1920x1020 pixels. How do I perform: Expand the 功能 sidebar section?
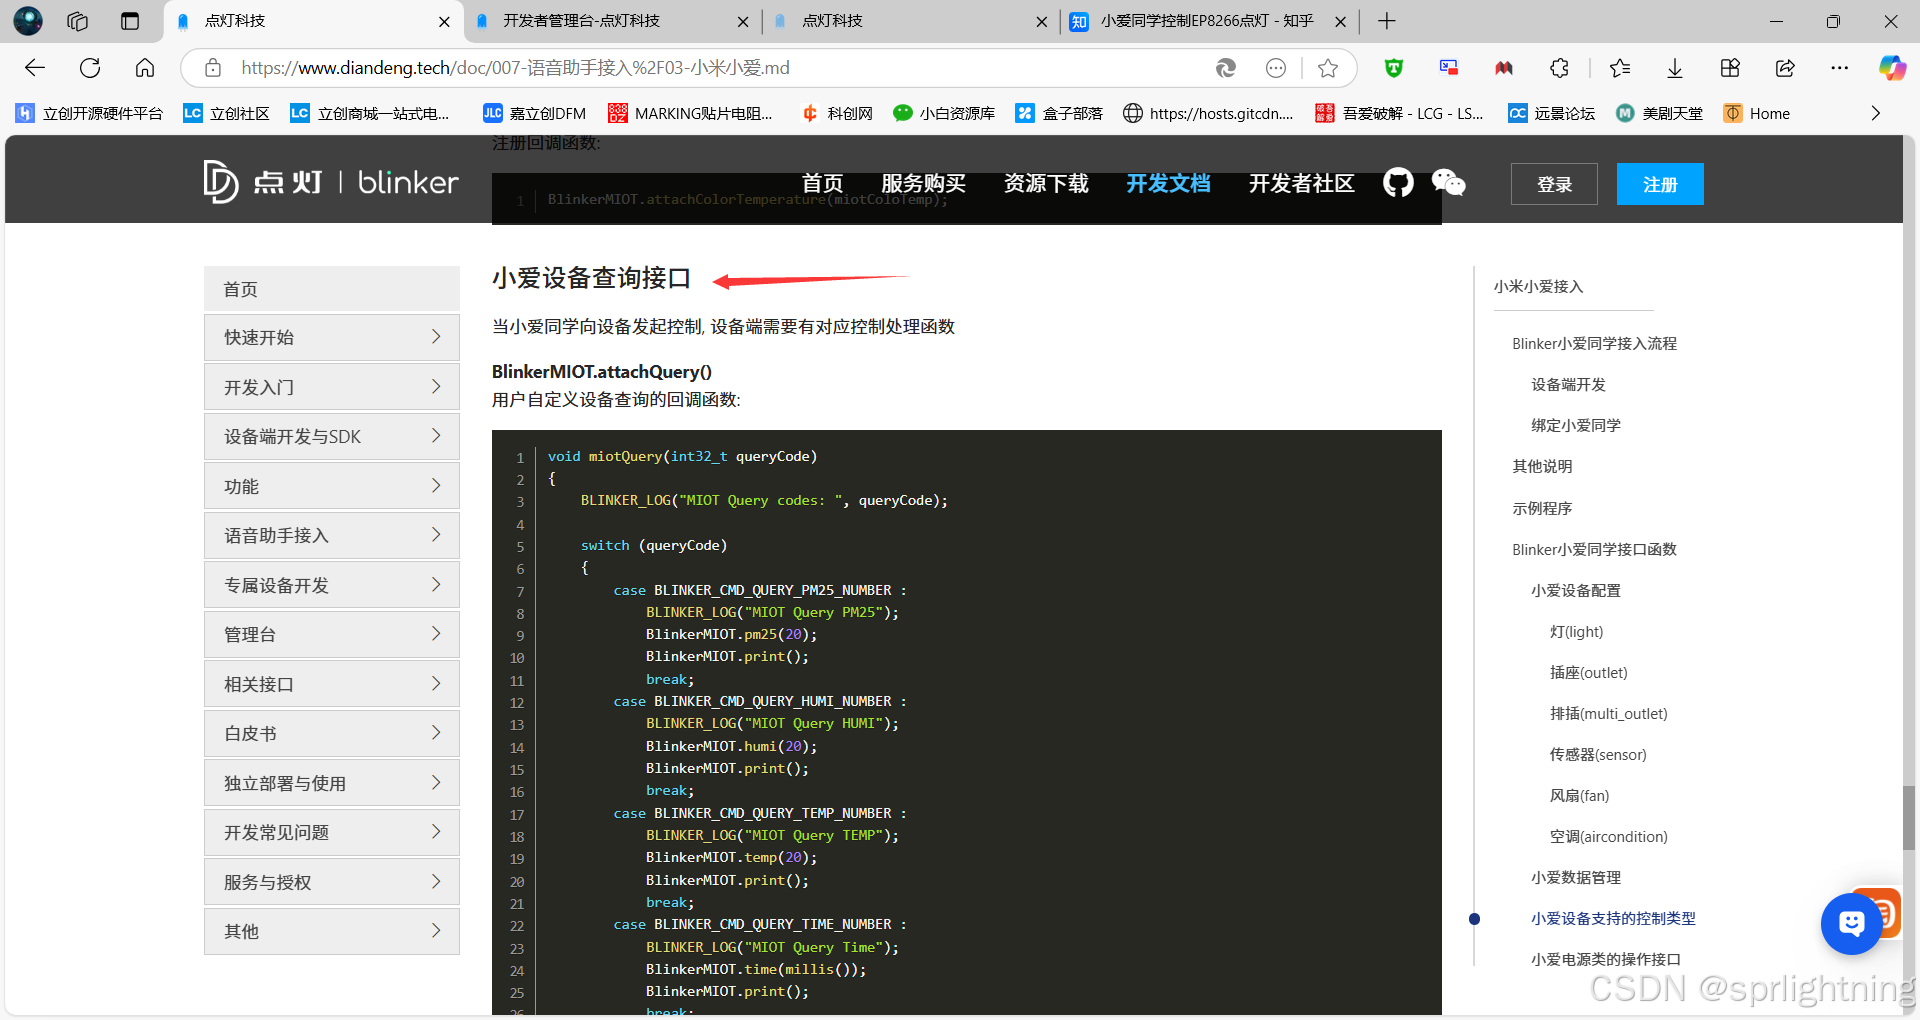[x=332, y=486]
